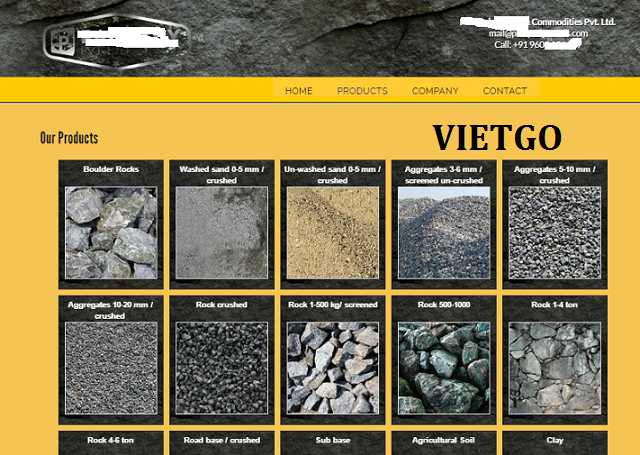The width and height of the screenshot is (640, 455).
Task: View the Aggregates 10-20 mm crushed image
Action: tap(111, 368)
